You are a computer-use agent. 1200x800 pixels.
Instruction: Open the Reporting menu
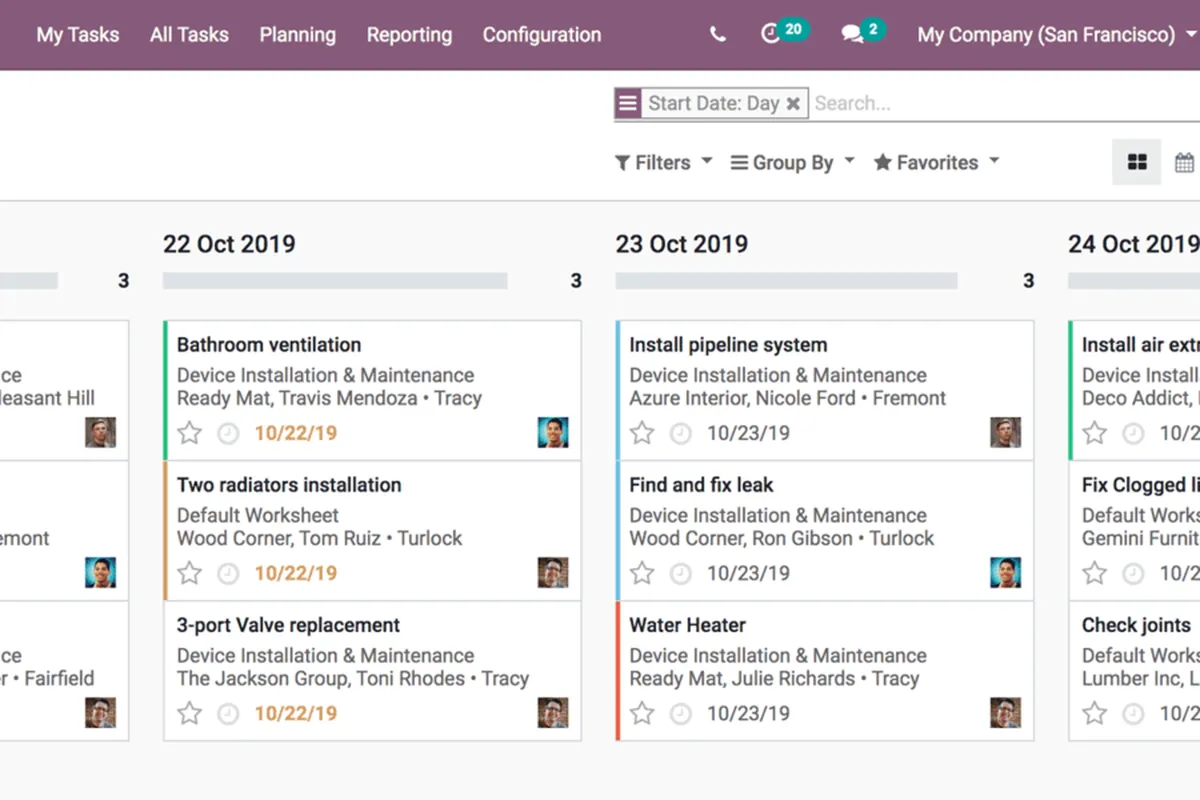[409, 34]
